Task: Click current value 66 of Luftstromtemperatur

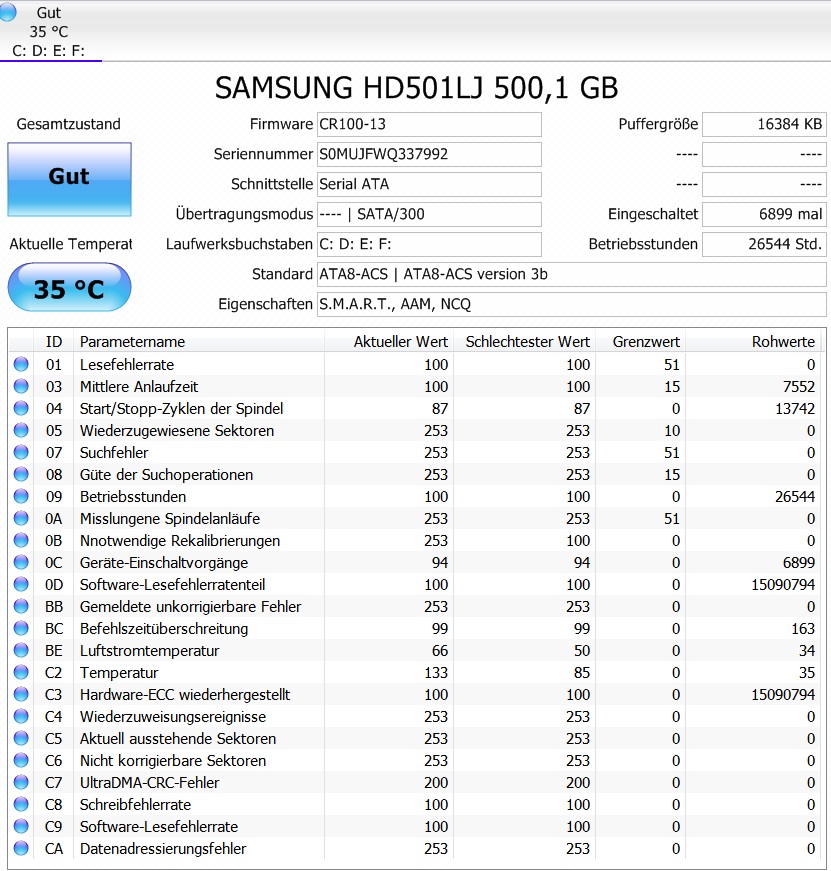Action: (440, 650)
